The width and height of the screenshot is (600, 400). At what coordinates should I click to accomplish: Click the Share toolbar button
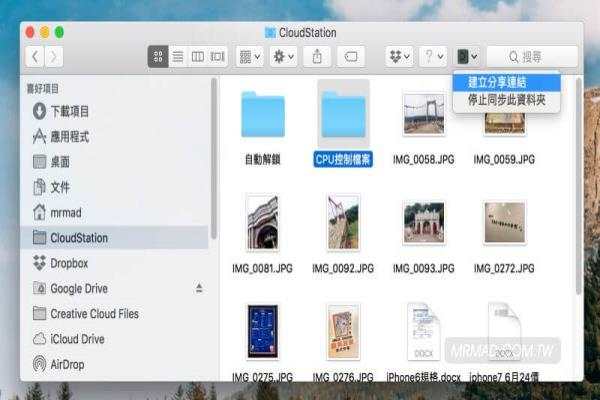[x=317, y=57]
